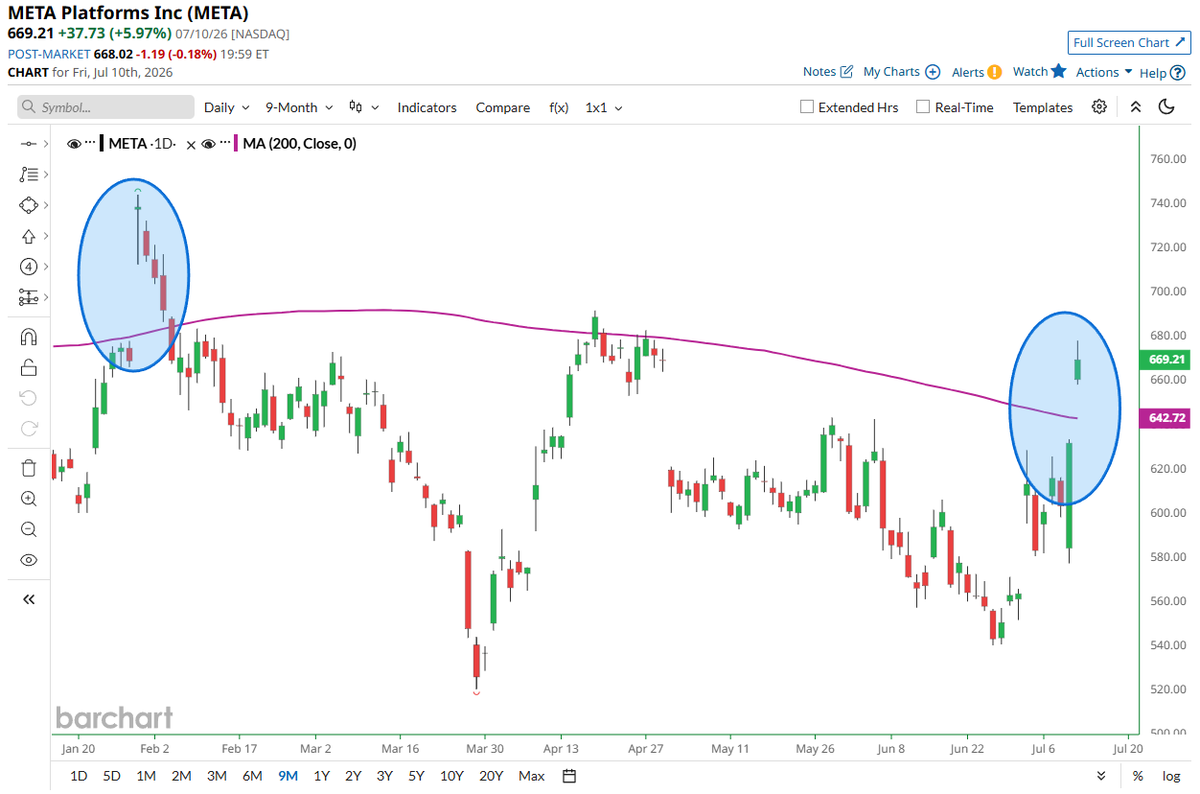Image resolution: width=1200 pixels, height=794 pixels.
Task: Expand the Actions dropdown menu
Action: pos(1103,72)
